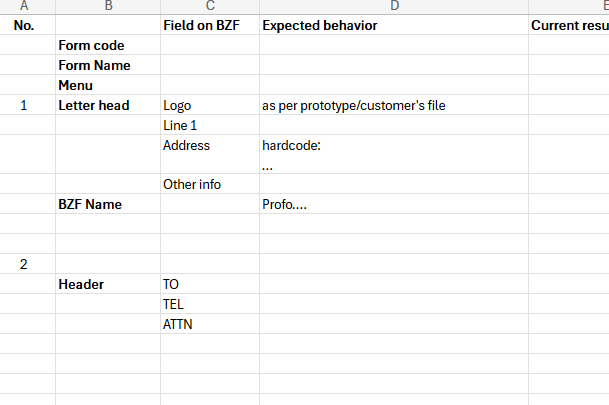Click the 'Profo....' cell
This screenshot has width=609, height=405.
click(x=394, y=204)
